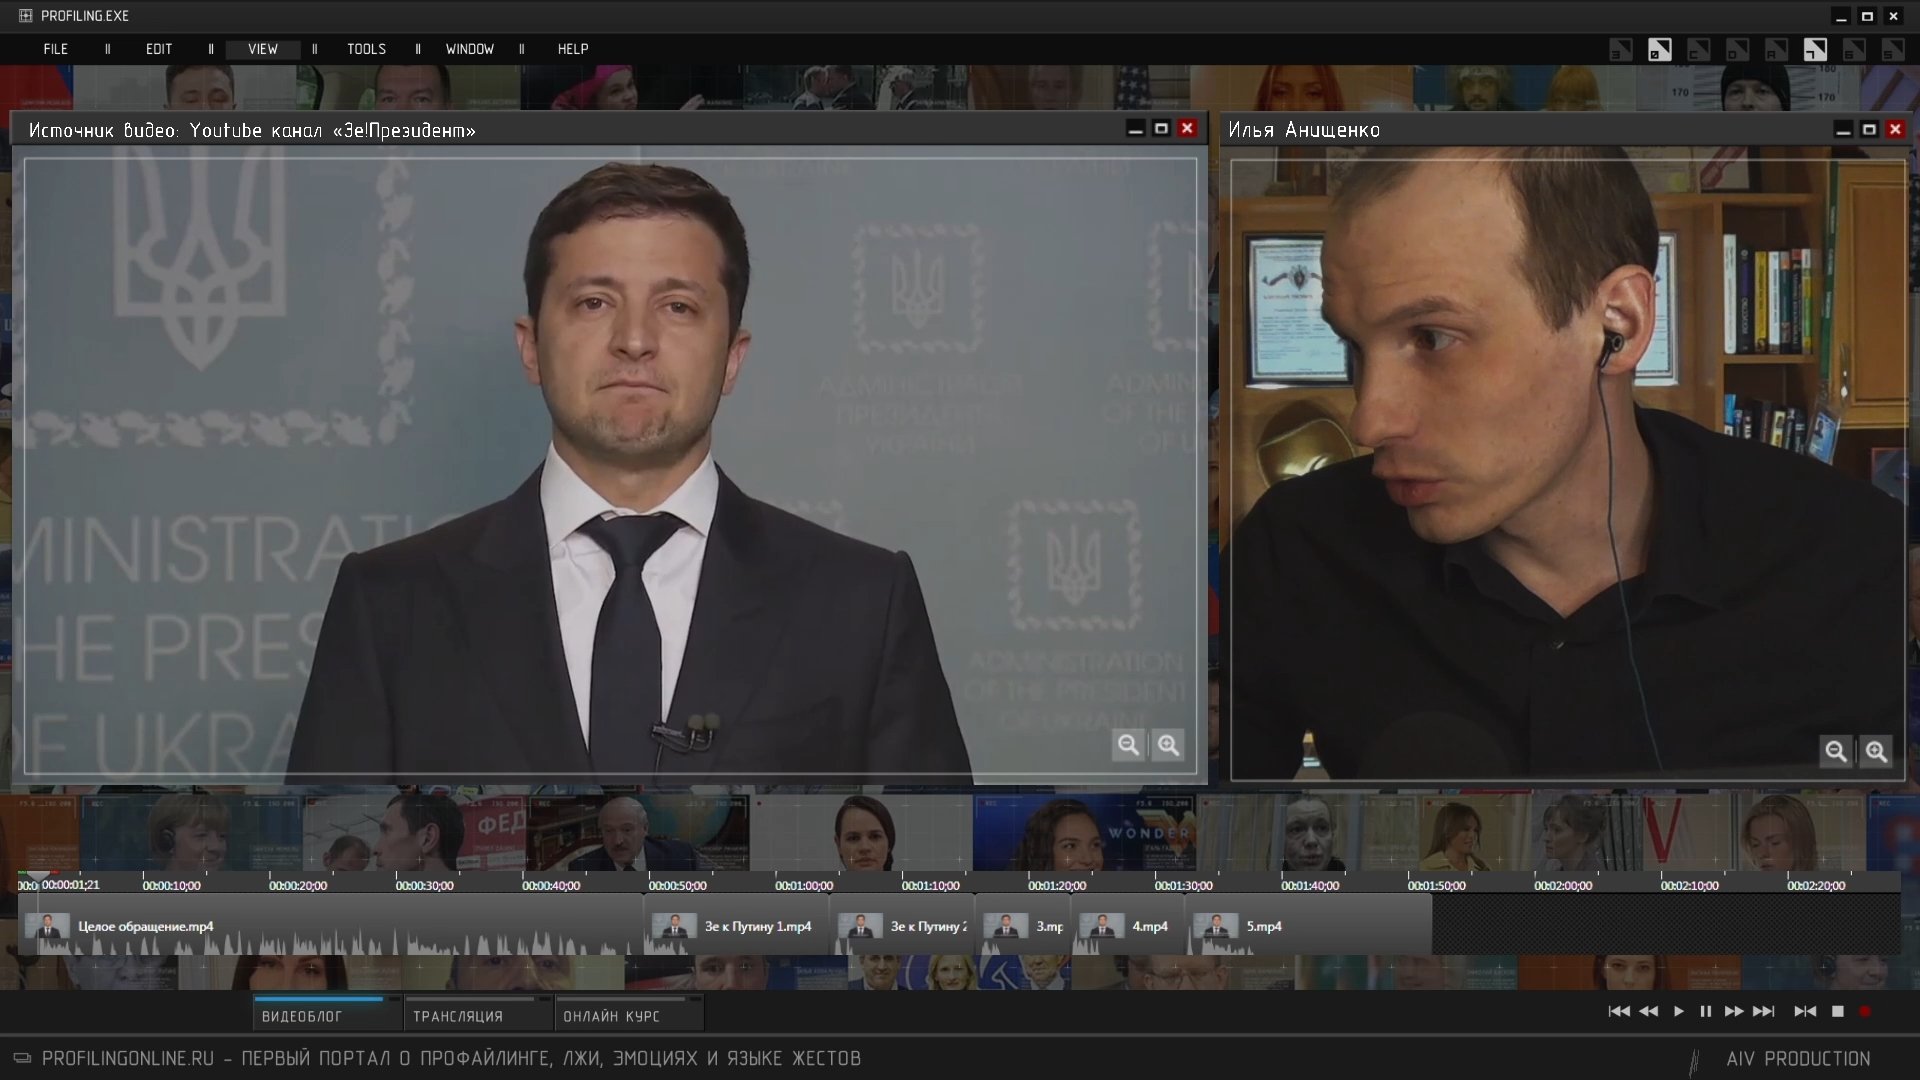The width and height of the screenshot is (1920, 1080).
Task: Skip to the start of the timeline
Action: (x=1619, y=1011)
